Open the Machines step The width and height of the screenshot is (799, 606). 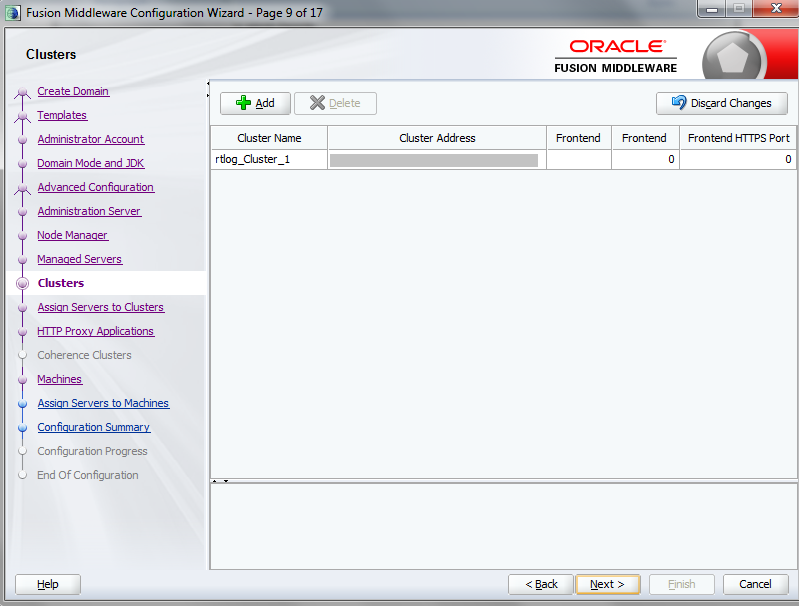click(x=60, y=379)
